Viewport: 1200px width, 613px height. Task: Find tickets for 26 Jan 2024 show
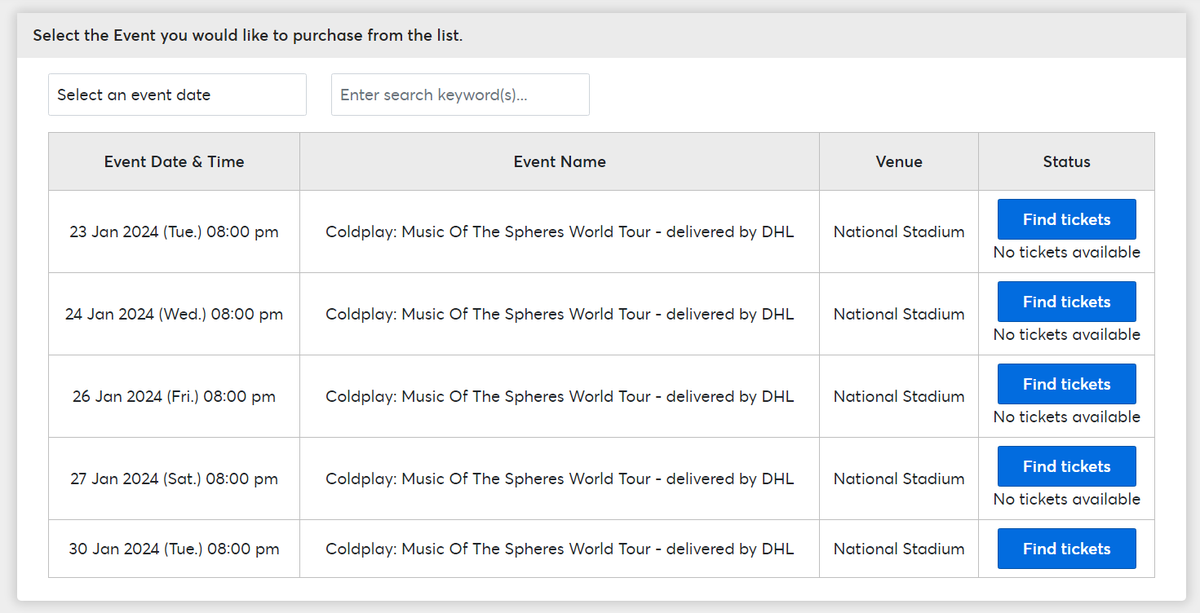pos(1066,384)
